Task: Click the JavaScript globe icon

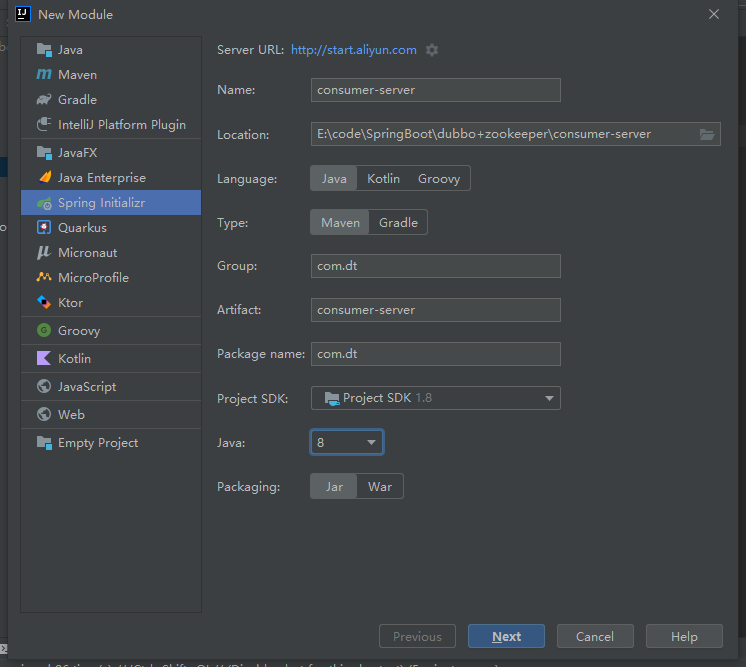Action: tap(44, 386)
